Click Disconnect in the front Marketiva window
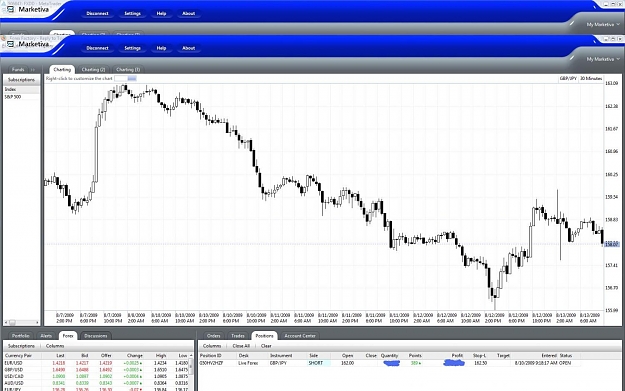The width and height of the screenshot is (625, 391). tap(97, 48)
